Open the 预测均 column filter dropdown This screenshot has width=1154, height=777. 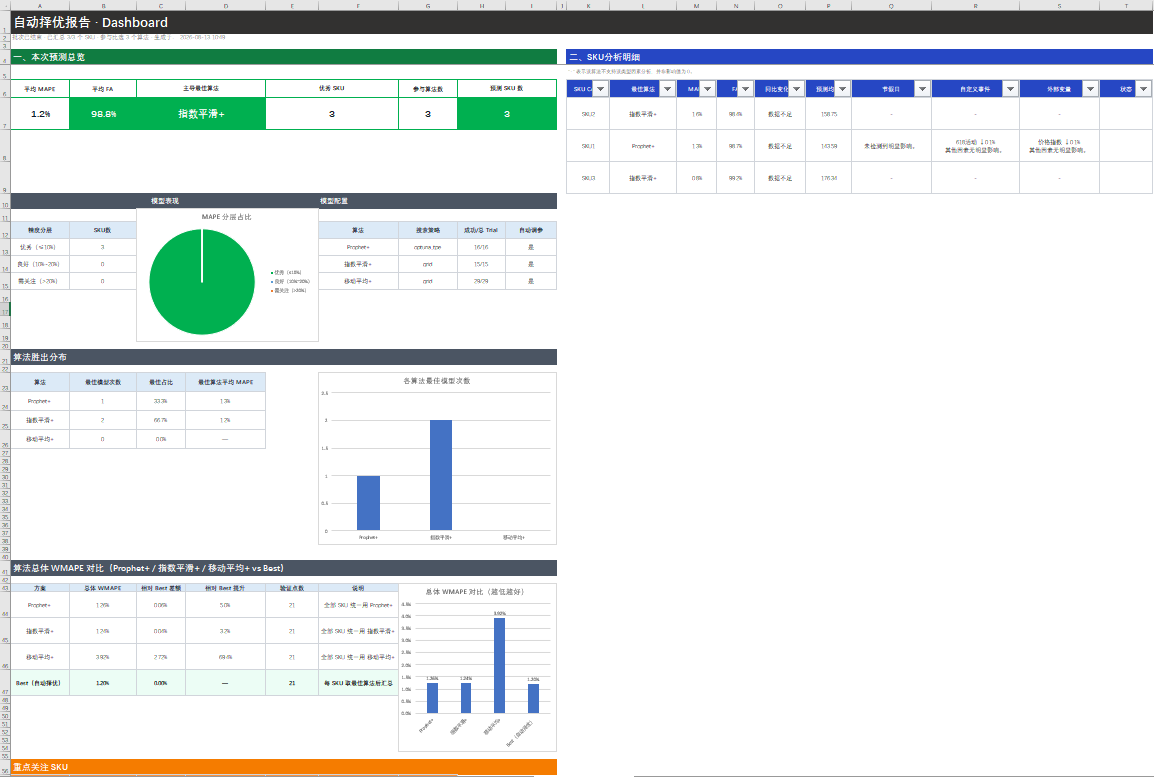pos(843,89)
